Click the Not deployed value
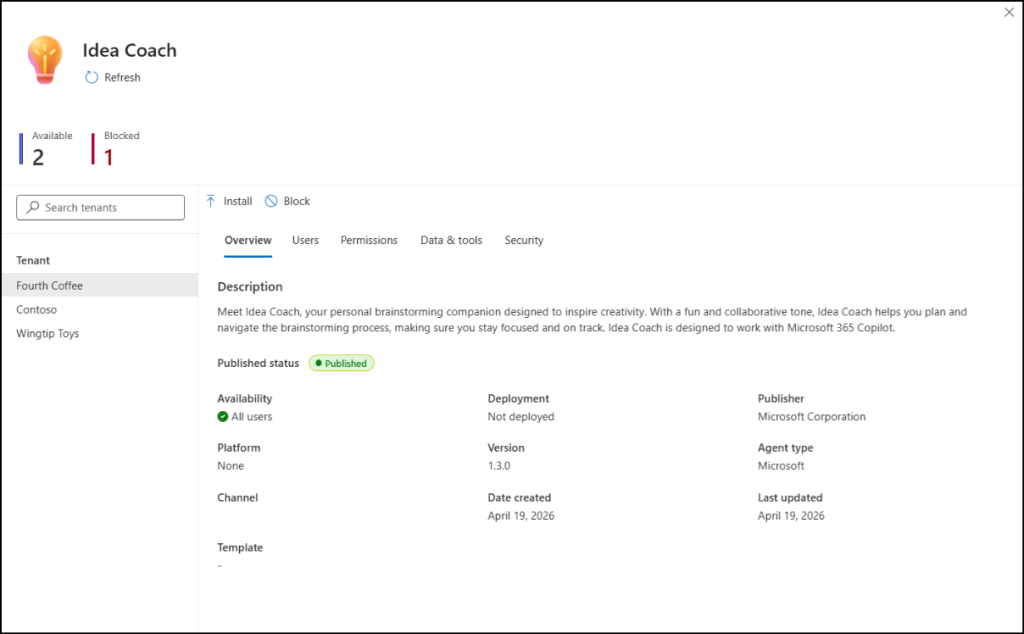Image resolution: width=1024 pixels, height=634 pixels. 521,417
